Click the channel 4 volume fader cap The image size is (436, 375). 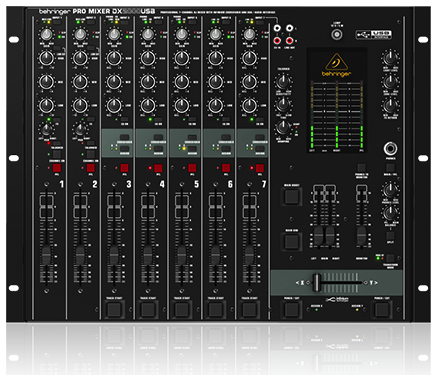point(148,255)
